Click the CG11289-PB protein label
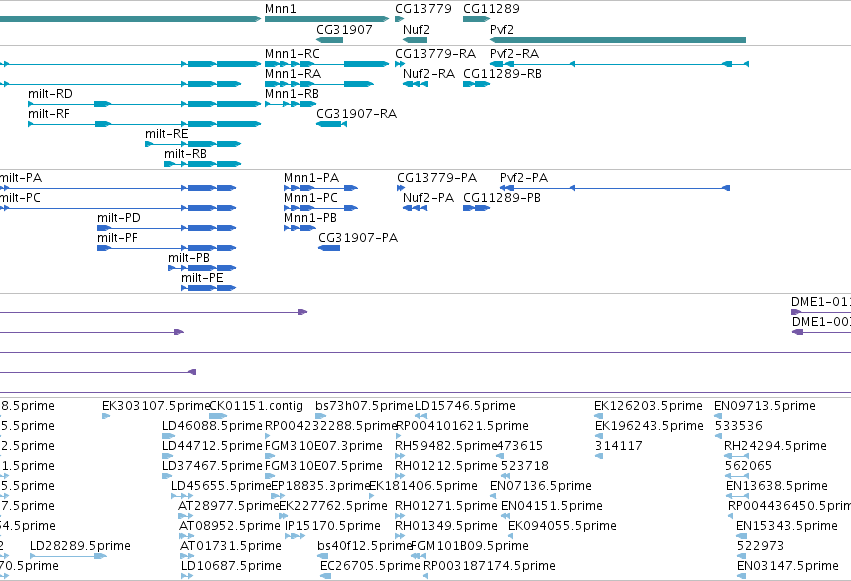Viewport: 851px width, 581px height. tap(502, 198)
